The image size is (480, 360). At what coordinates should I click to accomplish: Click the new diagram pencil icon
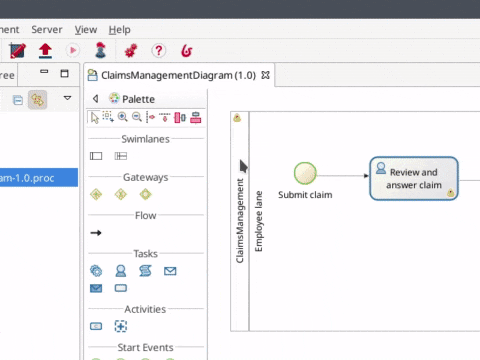18,51
